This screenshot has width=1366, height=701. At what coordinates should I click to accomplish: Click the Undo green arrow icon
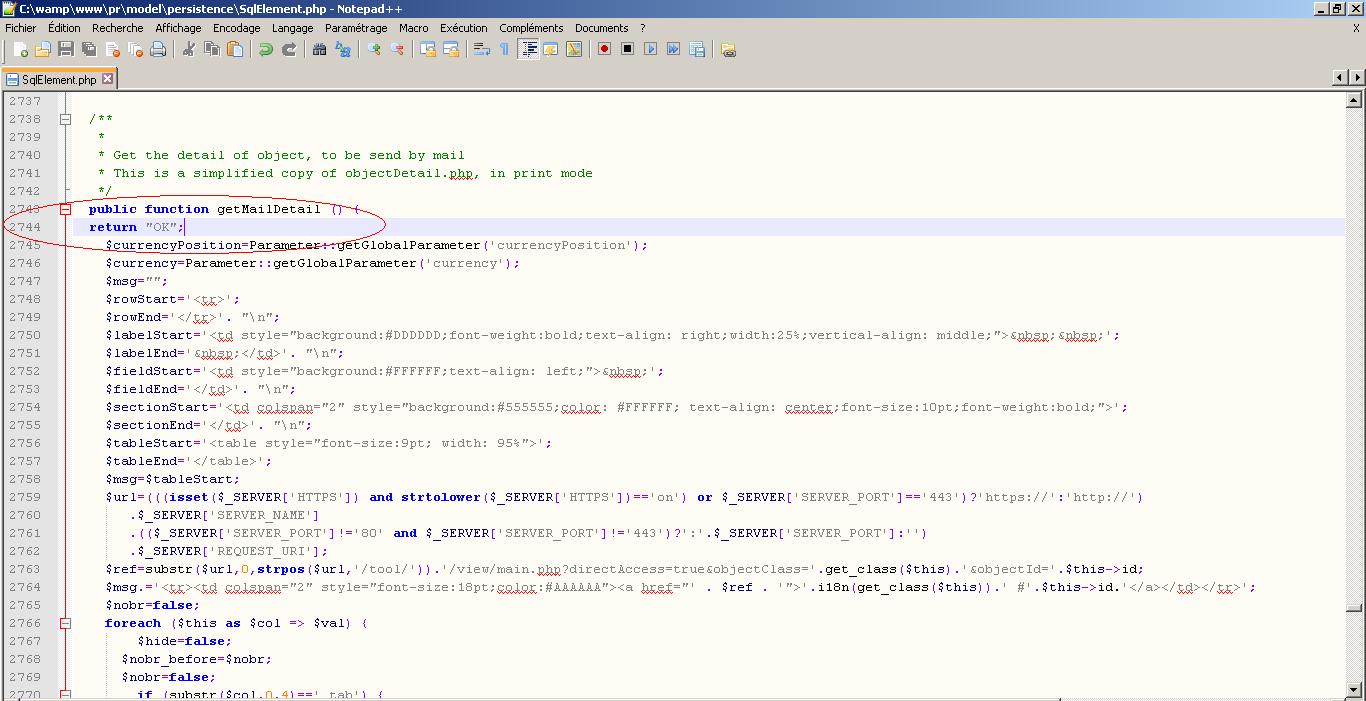point(266,49)
